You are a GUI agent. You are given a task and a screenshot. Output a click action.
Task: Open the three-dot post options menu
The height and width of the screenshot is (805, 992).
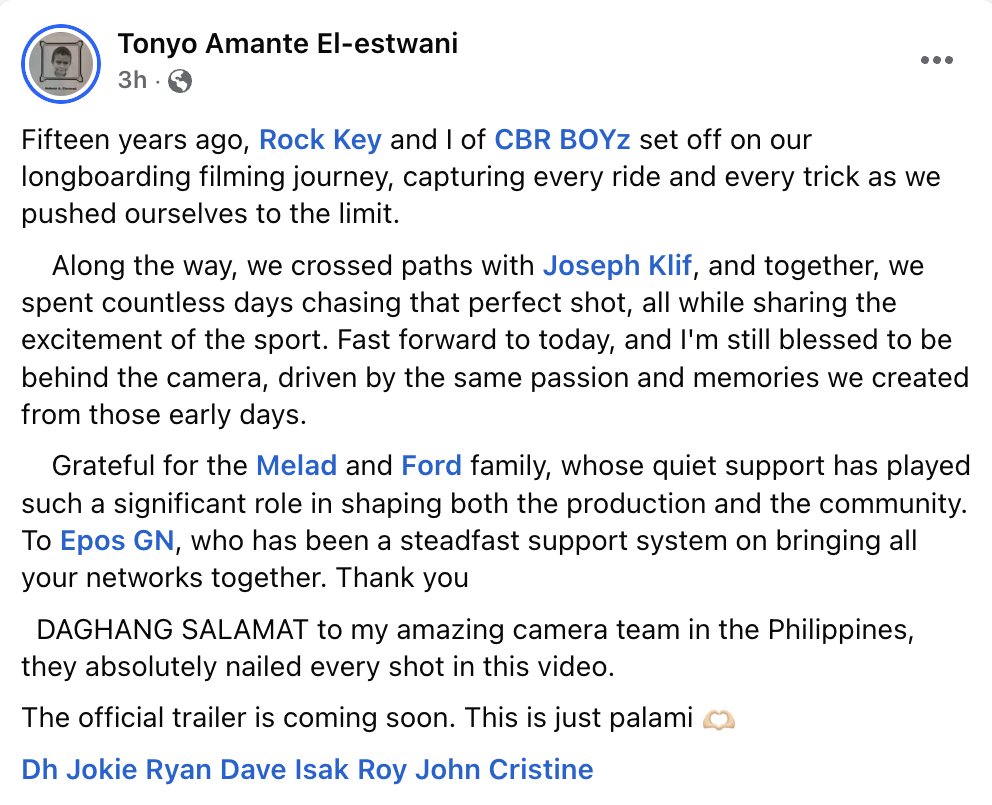(x=936, y=60)
